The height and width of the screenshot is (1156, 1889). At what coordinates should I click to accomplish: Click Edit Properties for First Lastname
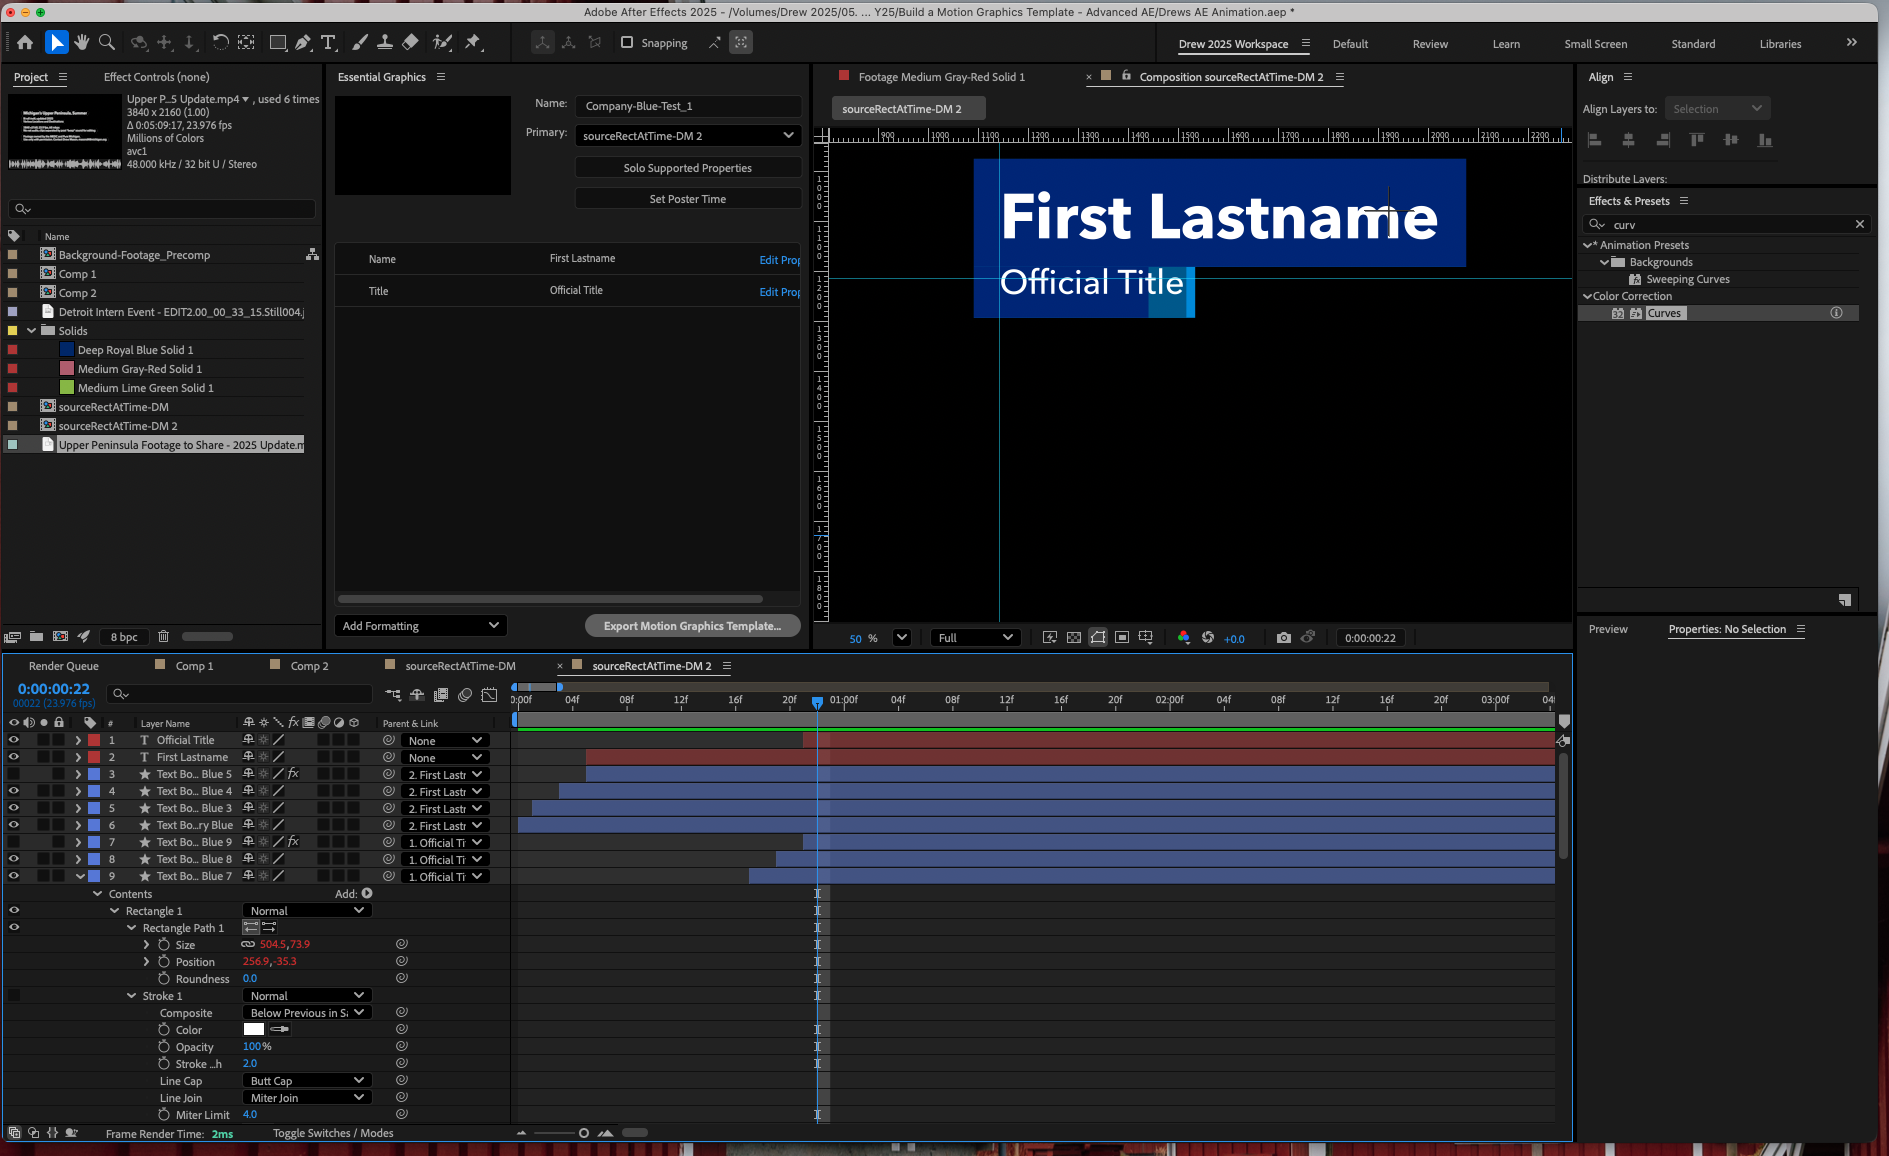coord(780,260)
